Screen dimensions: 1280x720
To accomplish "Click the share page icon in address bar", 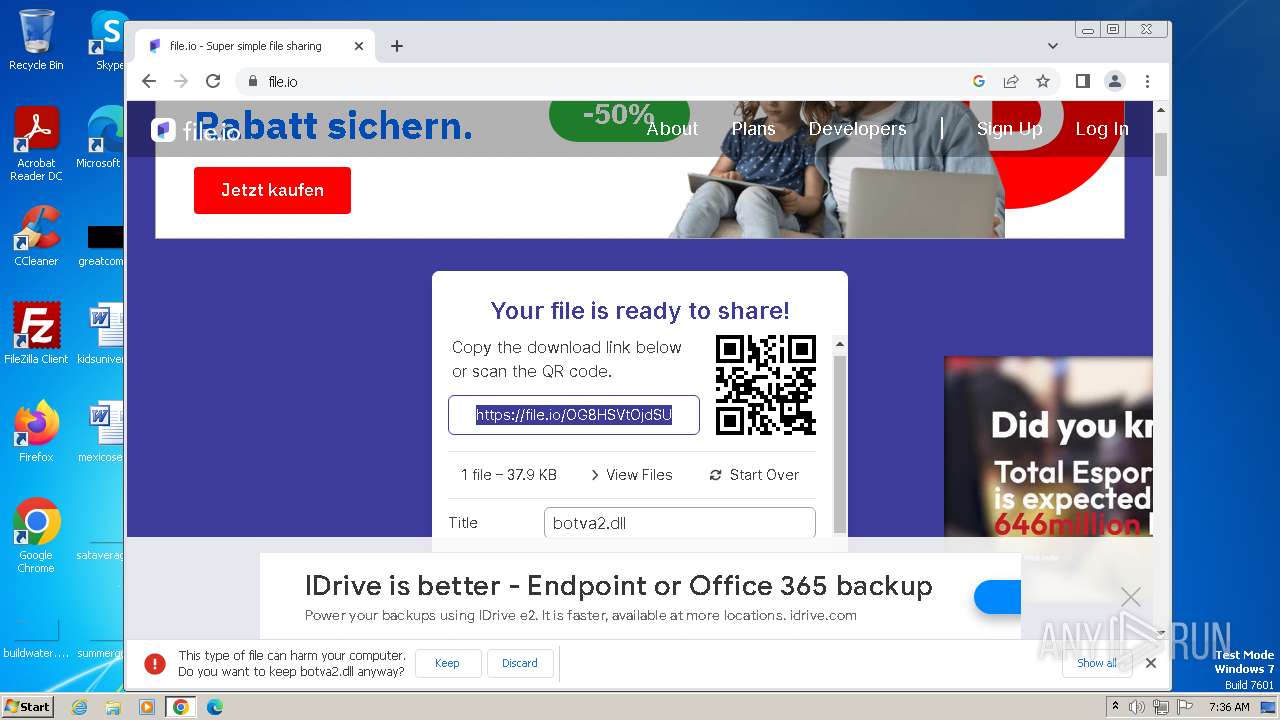I will (x=1011, y=81).
